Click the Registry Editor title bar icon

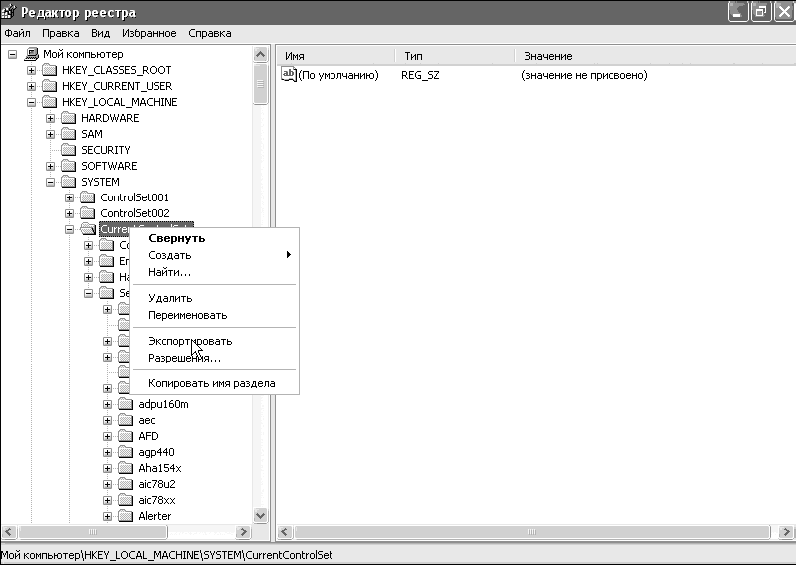click(9, 12)
